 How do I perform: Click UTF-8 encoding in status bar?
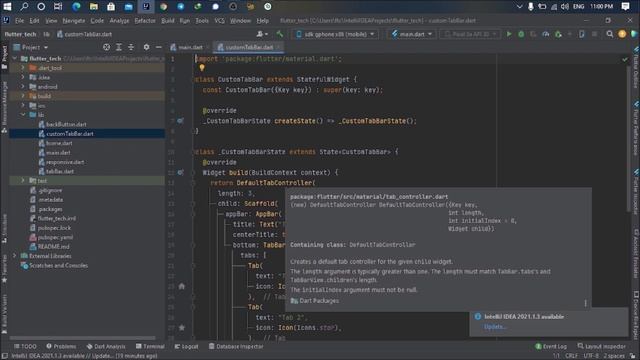591,356
